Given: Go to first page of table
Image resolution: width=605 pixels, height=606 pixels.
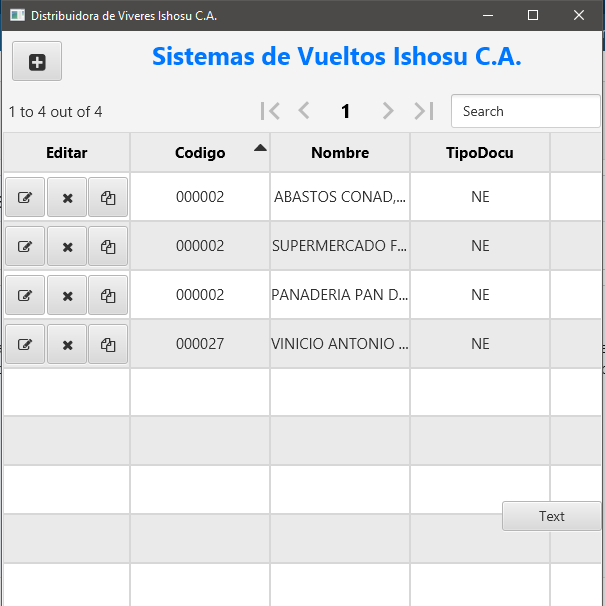Looking at the screenshot, I should coord(270,111).
